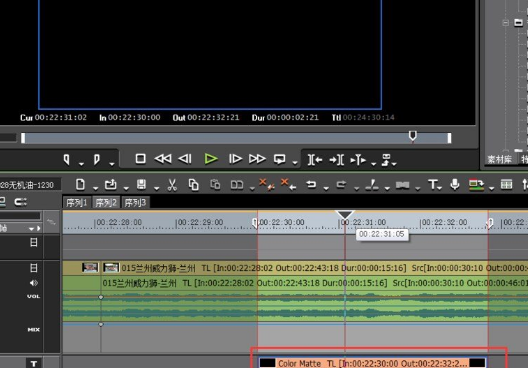This screenshot has width=528, height=368.
Task: Click the 素材库 panel tab
Action: coord(499,159)
